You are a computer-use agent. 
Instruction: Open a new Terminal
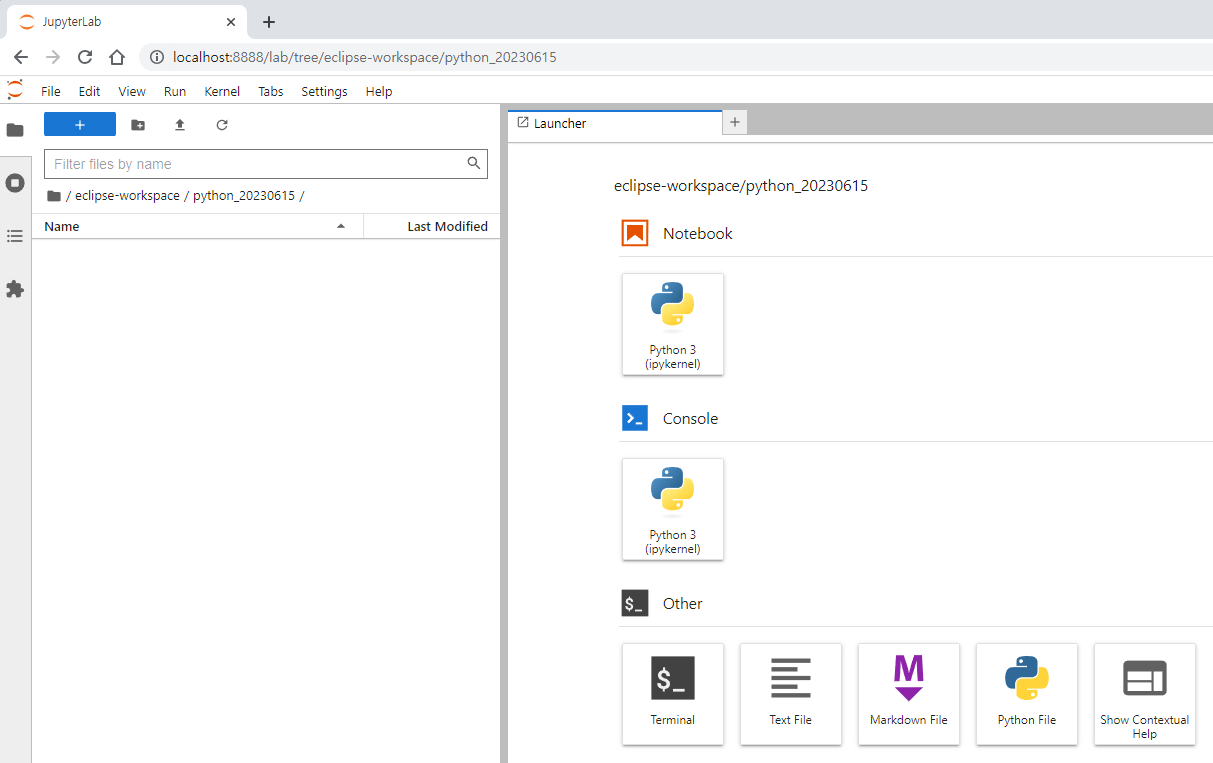coord(673,695)
